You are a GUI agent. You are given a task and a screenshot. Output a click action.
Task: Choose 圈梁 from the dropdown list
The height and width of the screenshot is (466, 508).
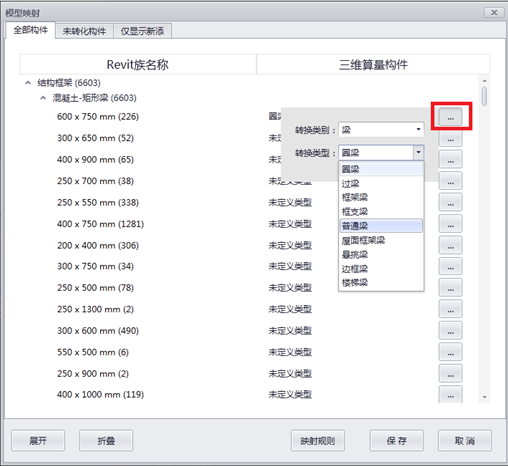(x=381, y=169)
